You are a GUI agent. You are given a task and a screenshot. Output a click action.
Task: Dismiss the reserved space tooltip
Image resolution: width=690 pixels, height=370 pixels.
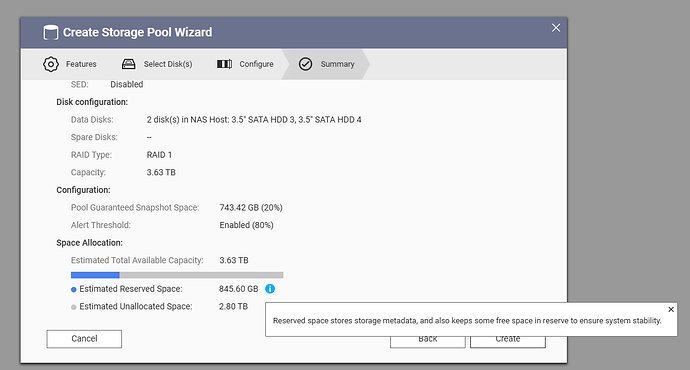[671, 309]
